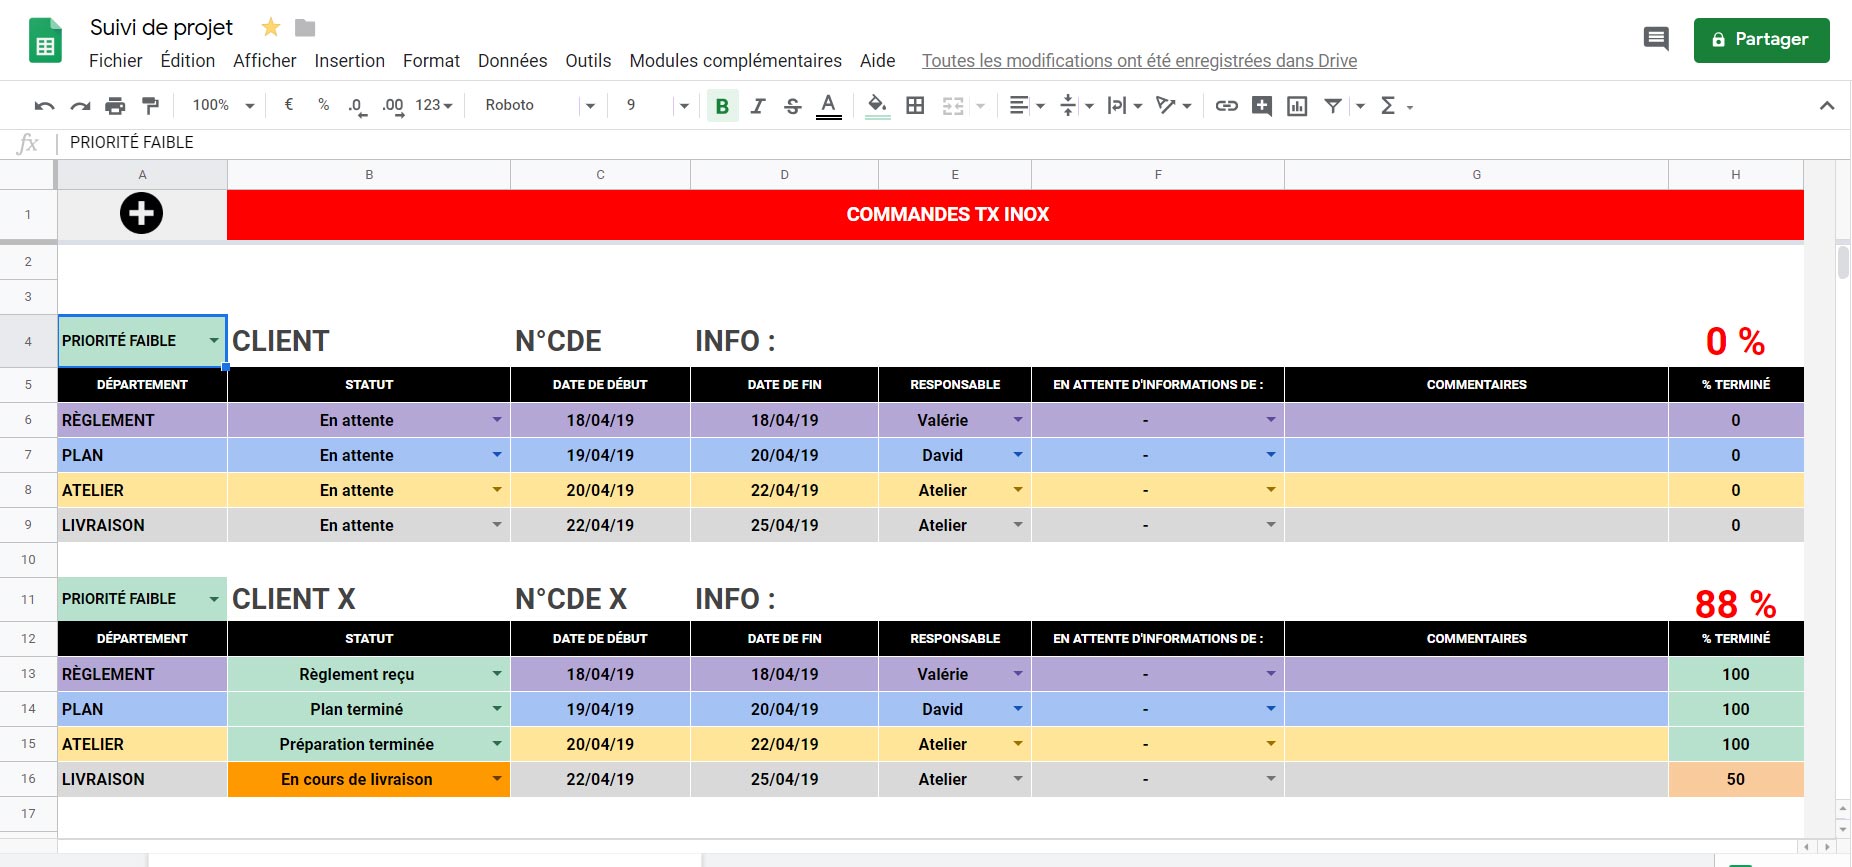Image resolution: width=1852 pixels, height=867 pixels.
Task: Open the Format menu
Action: 431,60
